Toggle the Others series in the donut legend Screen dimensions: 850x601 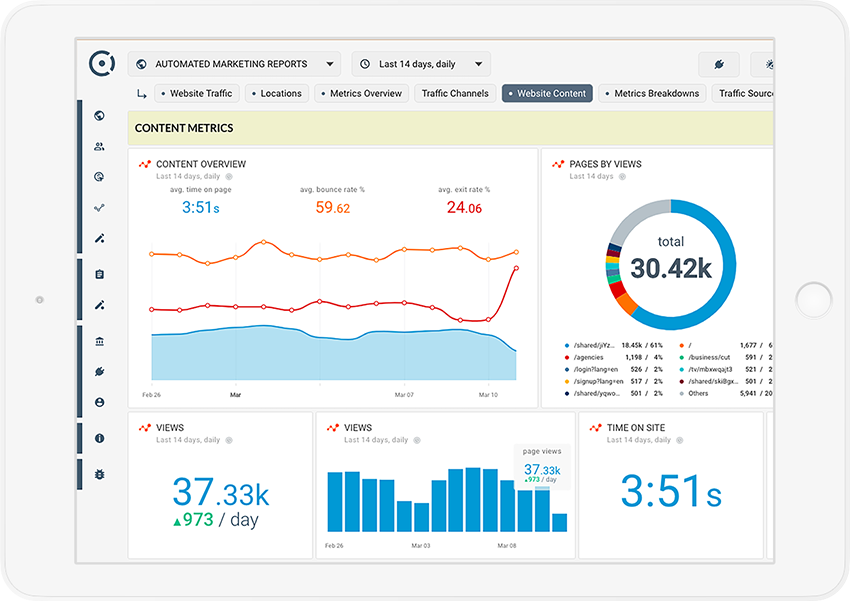(x=697, y=393)
